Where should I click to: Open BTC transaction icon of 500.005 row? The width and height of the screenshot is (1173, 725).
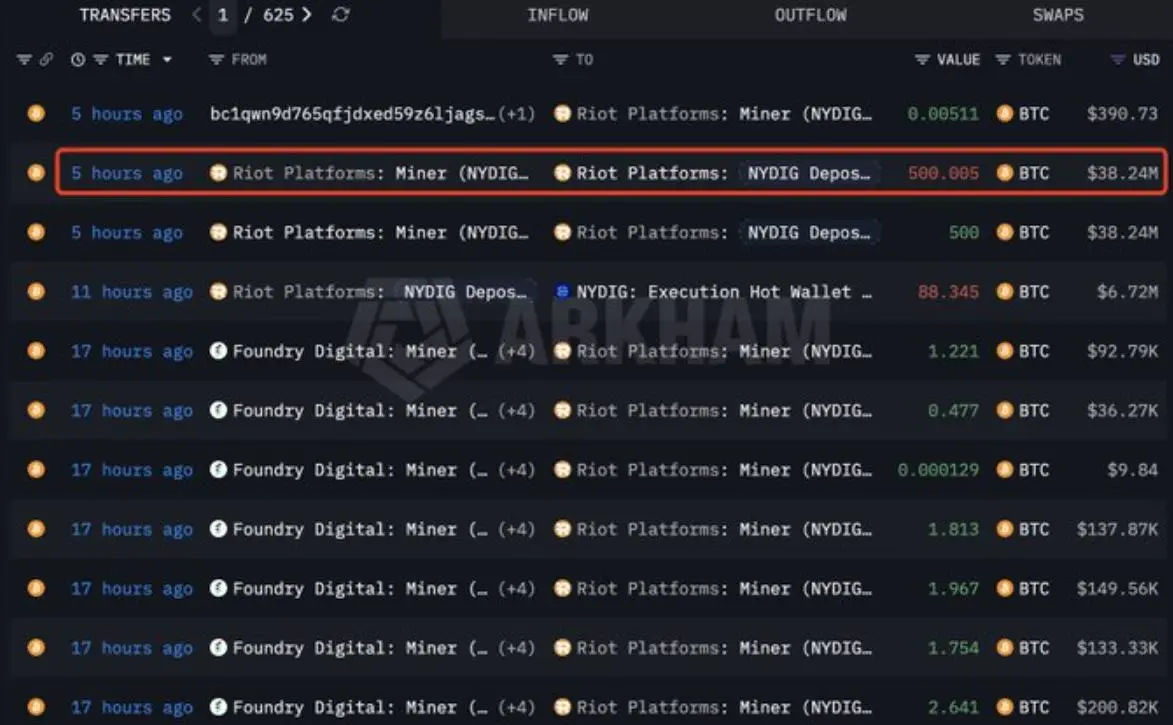[36, 173]
